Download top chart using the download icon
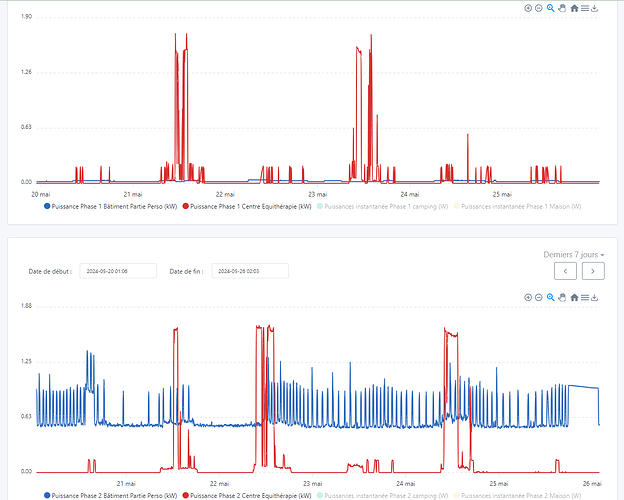 tap(596, 8)
